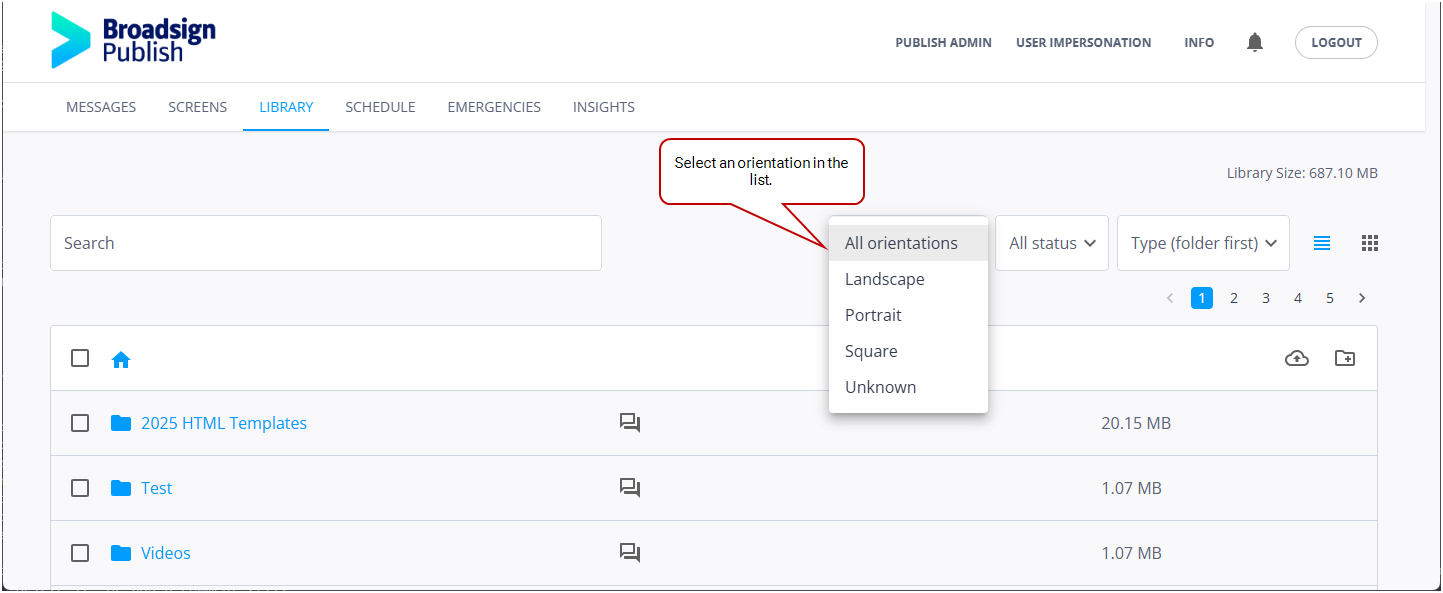The height and width of the screenshot is (593, 1443).
Task: Open the Schedule tab
Action: tap(380, 107)
